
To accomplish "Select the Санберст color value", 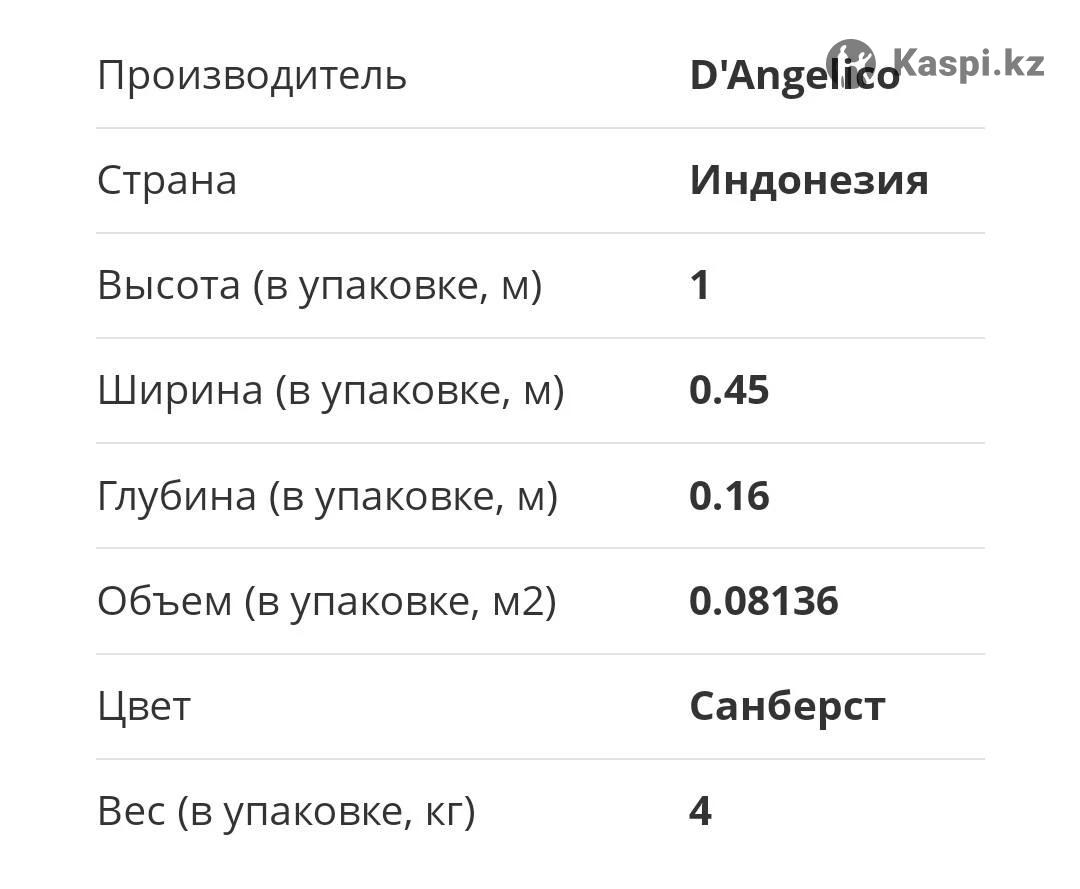I will pyautogui.click(x=787, y=706).
